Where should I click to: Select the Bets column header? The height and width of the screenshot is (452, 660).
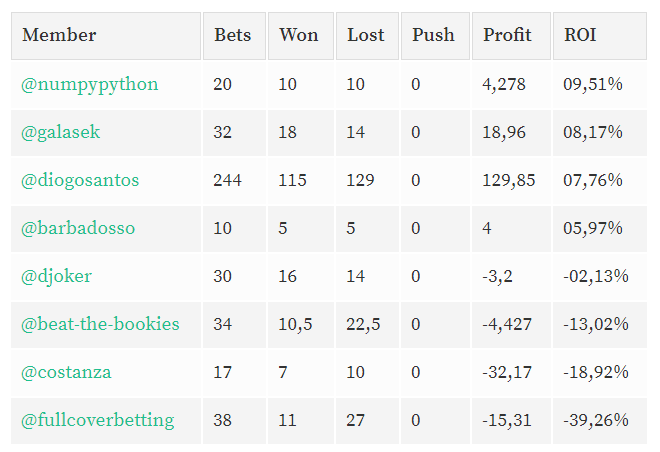point(234,36)
